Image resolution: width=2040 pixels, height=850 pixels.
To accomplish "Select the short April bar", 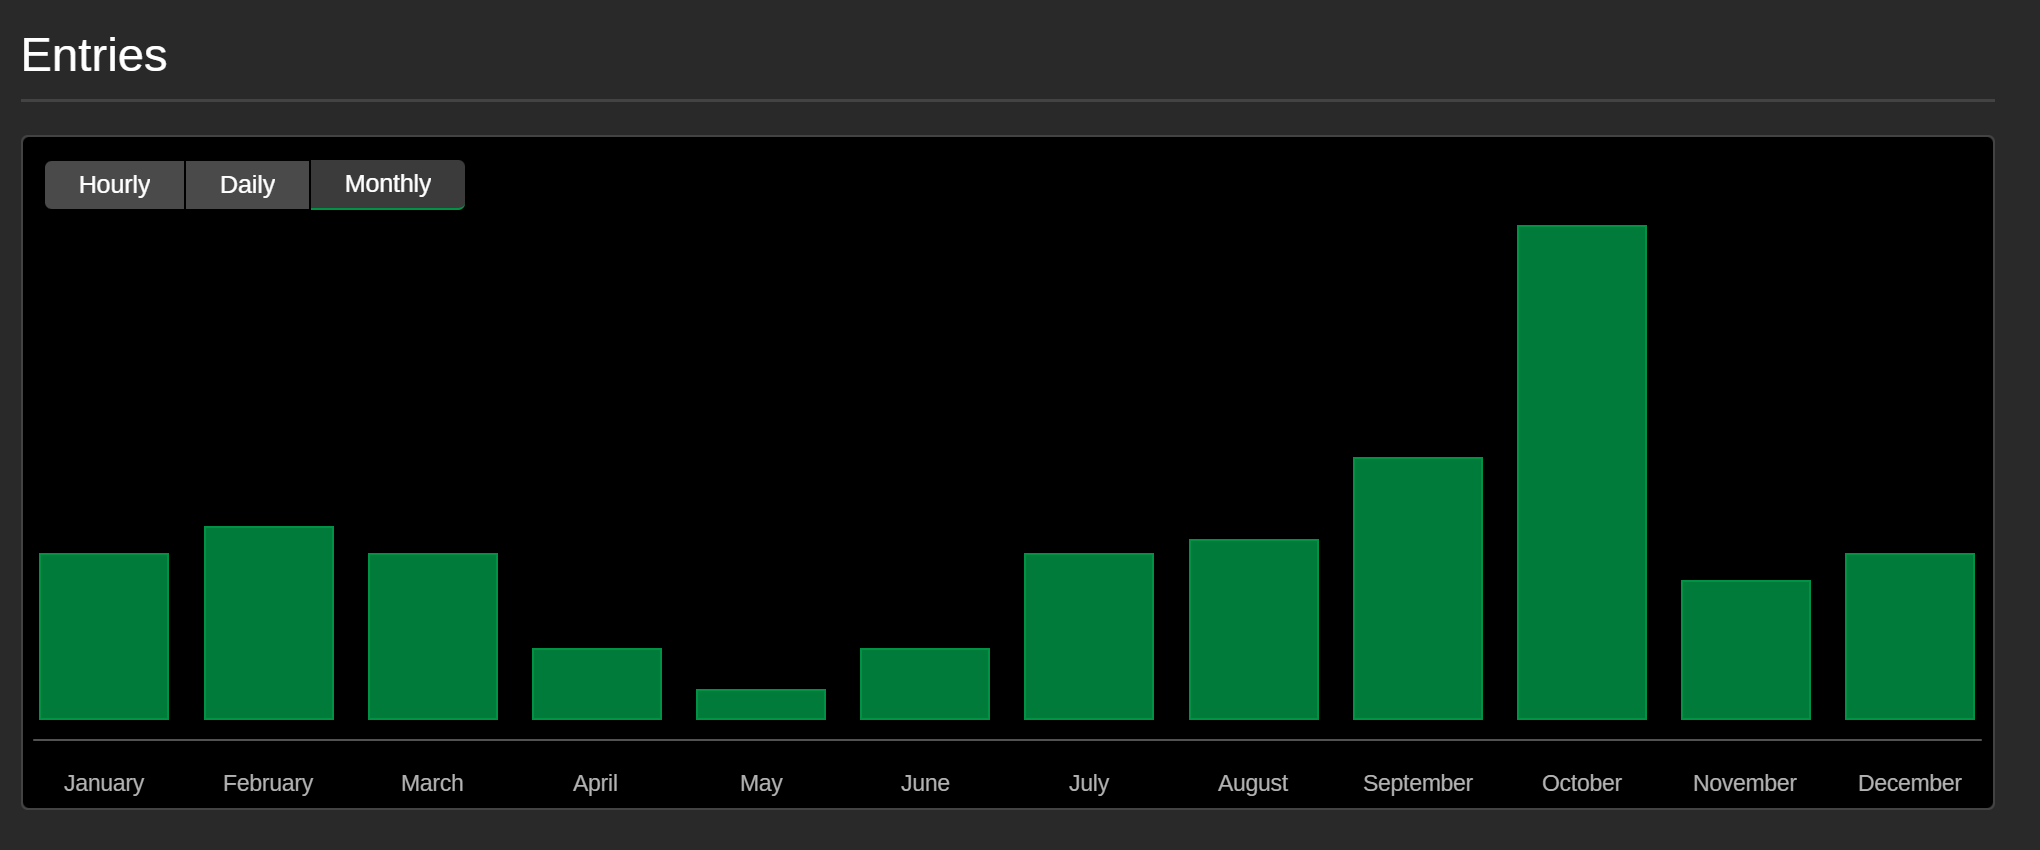I will pyautogui.click(x=596, y=684).
